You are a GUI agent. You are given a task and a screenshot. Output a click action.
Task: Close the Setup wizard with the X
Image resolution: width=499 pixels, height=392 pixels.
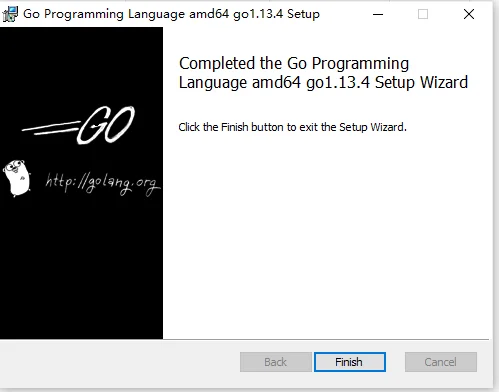tap(469, 14)
